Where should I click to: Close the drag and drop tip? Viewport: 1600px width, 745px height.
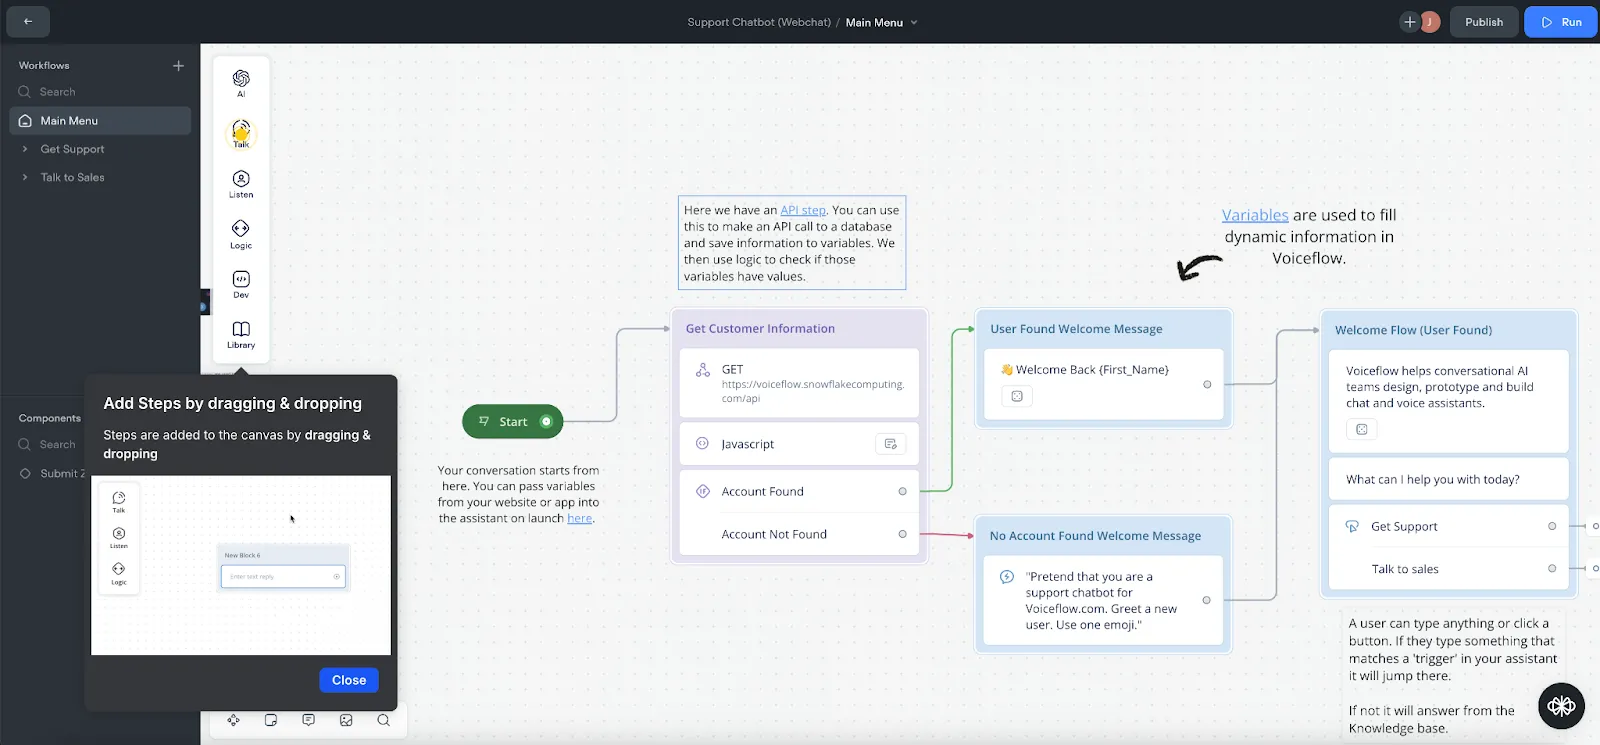(349, 680)
